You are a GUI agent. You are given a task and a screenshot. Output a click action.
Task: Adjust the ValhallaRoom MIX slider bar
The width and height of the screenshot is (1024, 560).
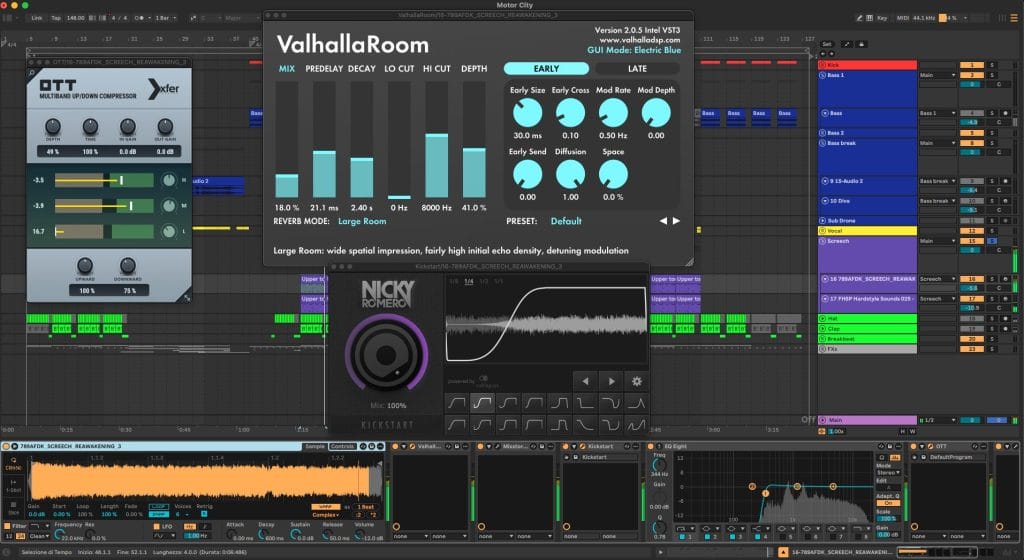tap(287, 140)
